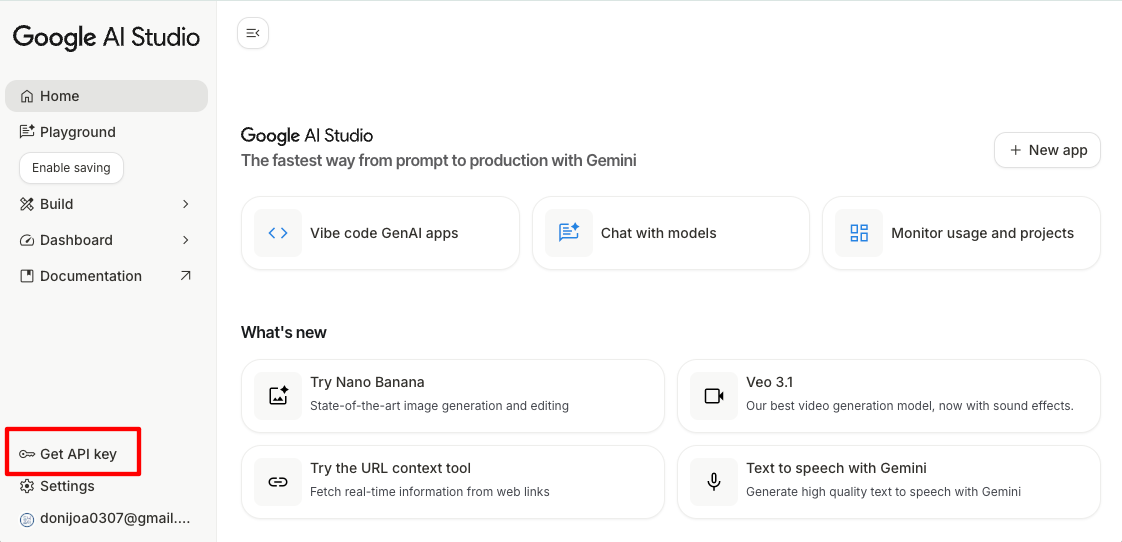1122x542 pixels.
Task: Open the Home menu item
Action: 107,96
